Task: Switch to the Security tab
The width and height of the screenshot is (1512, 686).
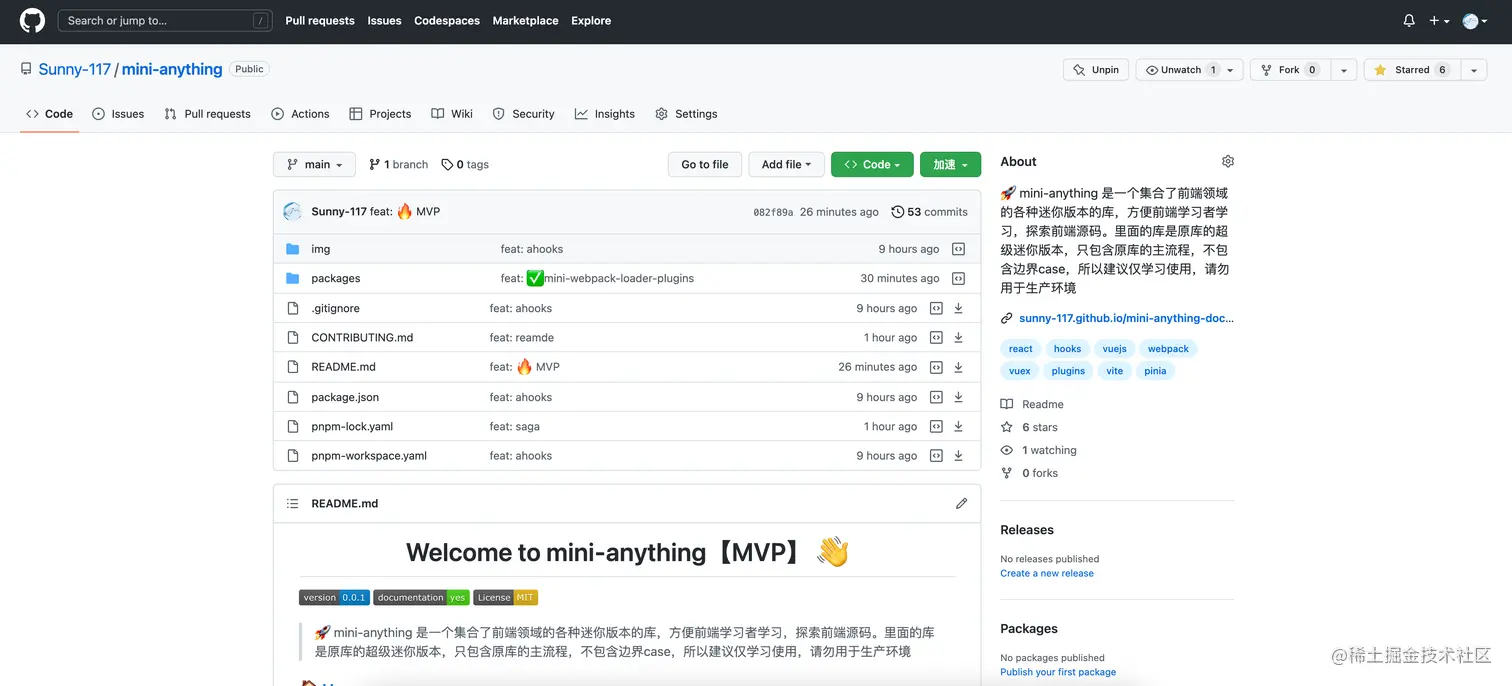Action: [x=523, y=114]
